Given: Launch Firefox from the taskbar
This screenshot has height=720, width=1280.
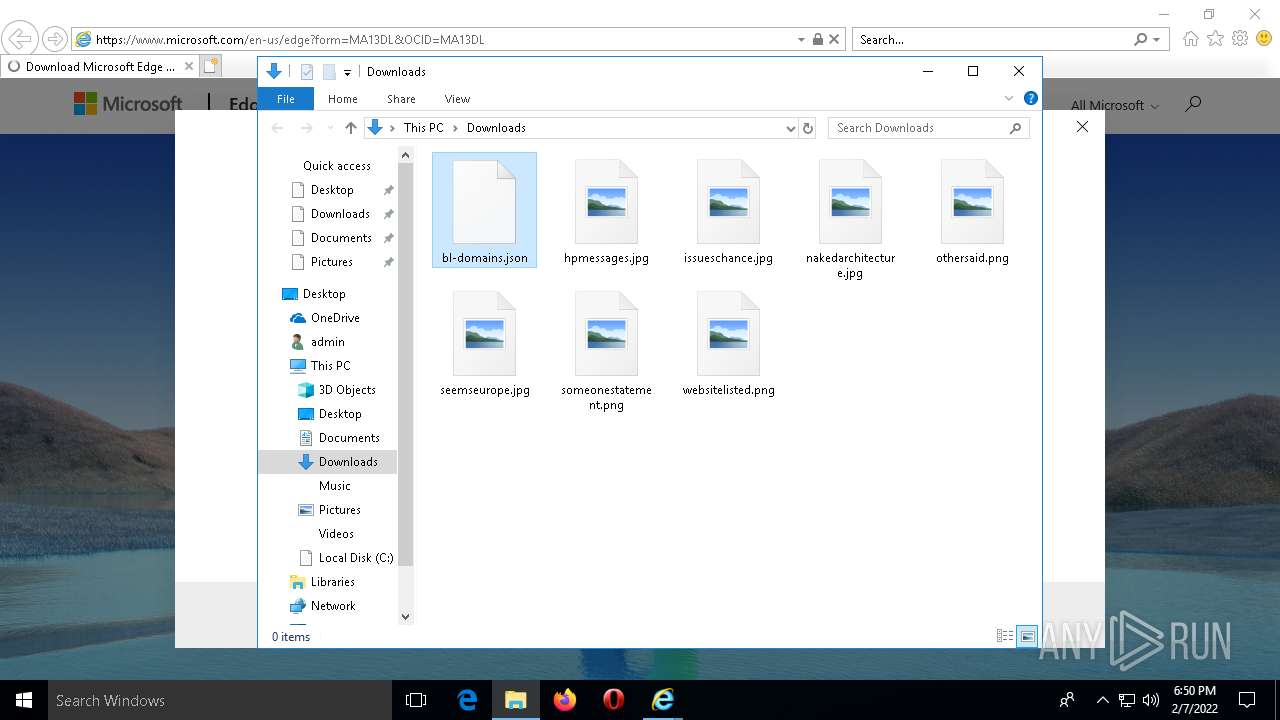Looking at the screenshot, I should pos(565,700).
